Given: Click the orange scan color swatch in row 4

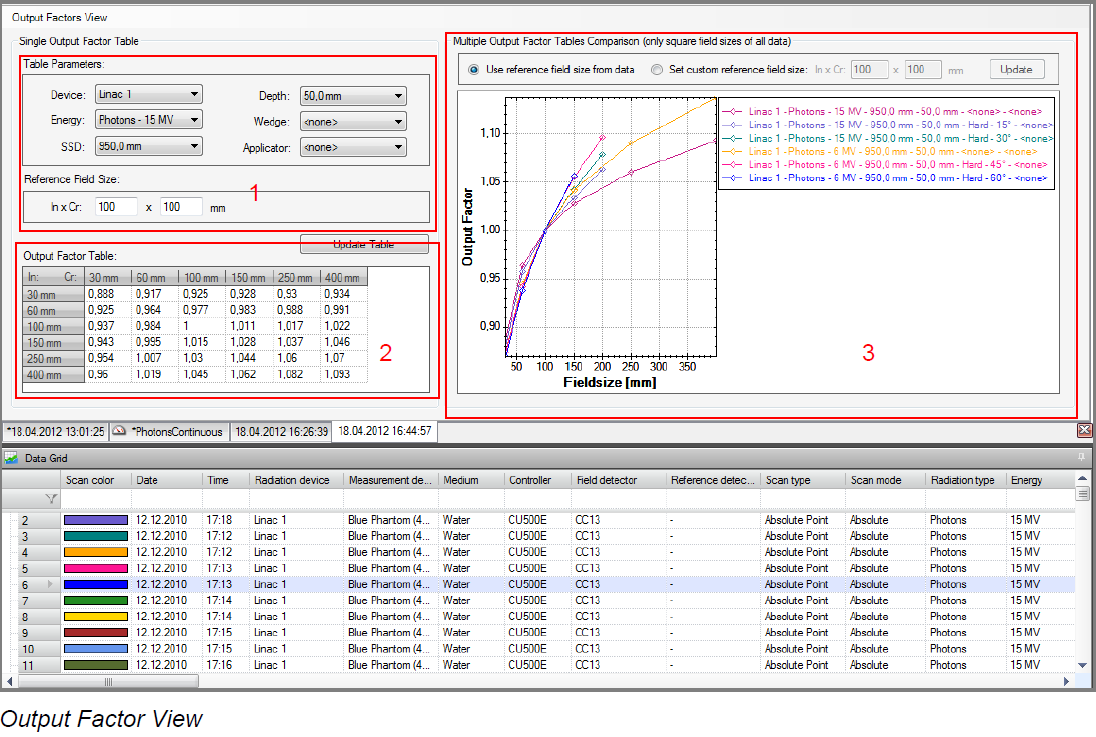Looking at the screenshot, I should coord(95,552).
